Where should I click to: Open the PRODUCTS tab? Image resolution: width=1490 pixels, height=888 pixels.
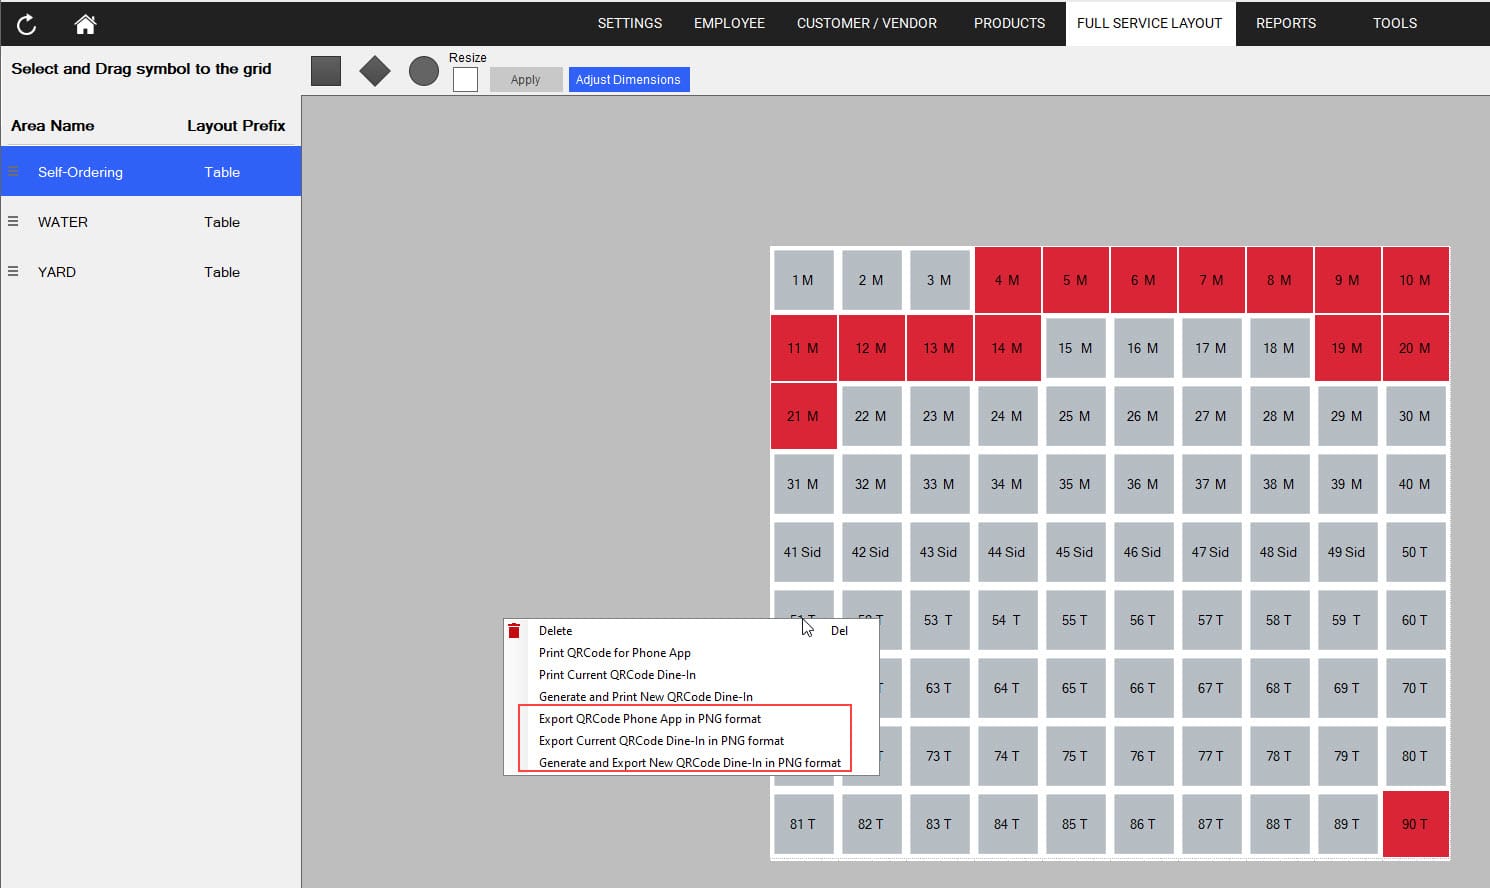click(1009, 23)
